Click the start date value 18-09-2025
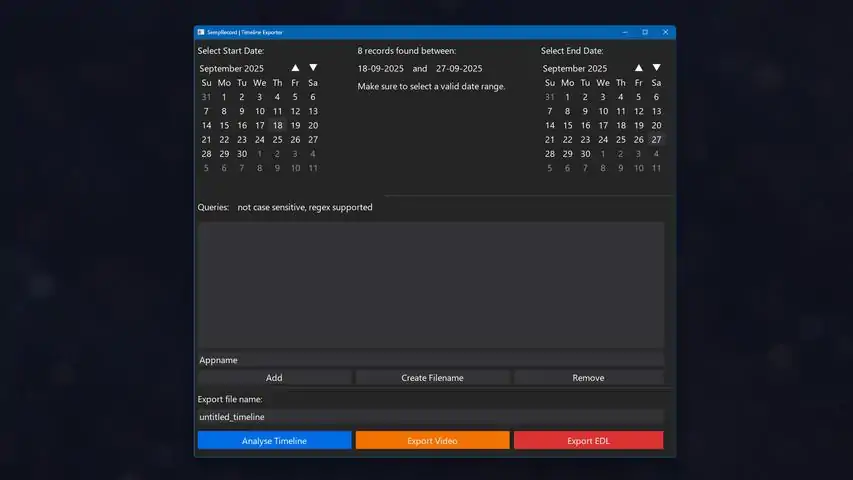 (x=381, y=68)
